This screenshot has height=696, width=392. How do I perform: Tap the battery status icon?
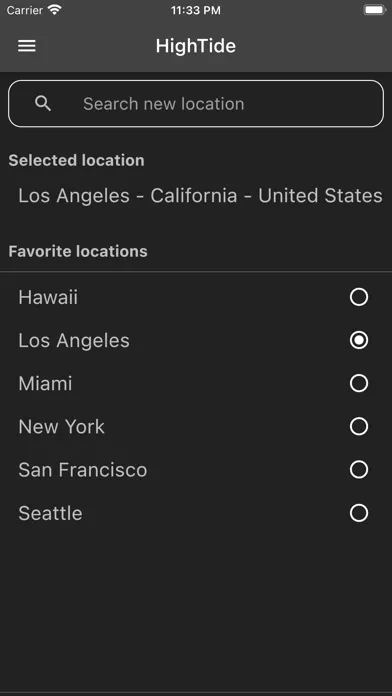coord(374,10)
